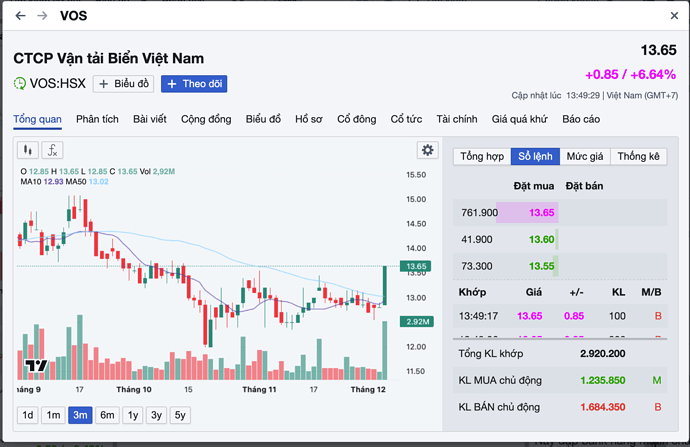Click the TradingView logo on chart
Image resolution: width=690 pixels, height=447 pixels.
(x=37, y=367)
